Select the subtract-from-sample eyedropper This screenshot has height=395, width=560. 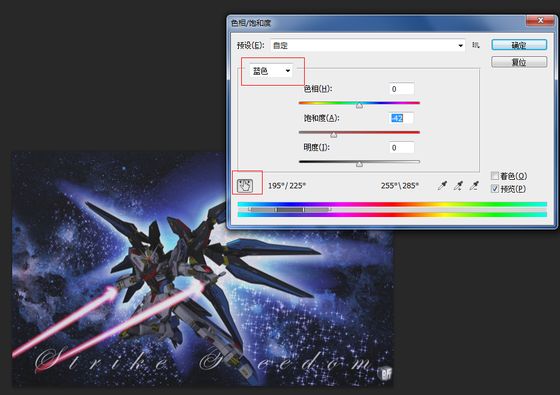(x=474, y=185)
